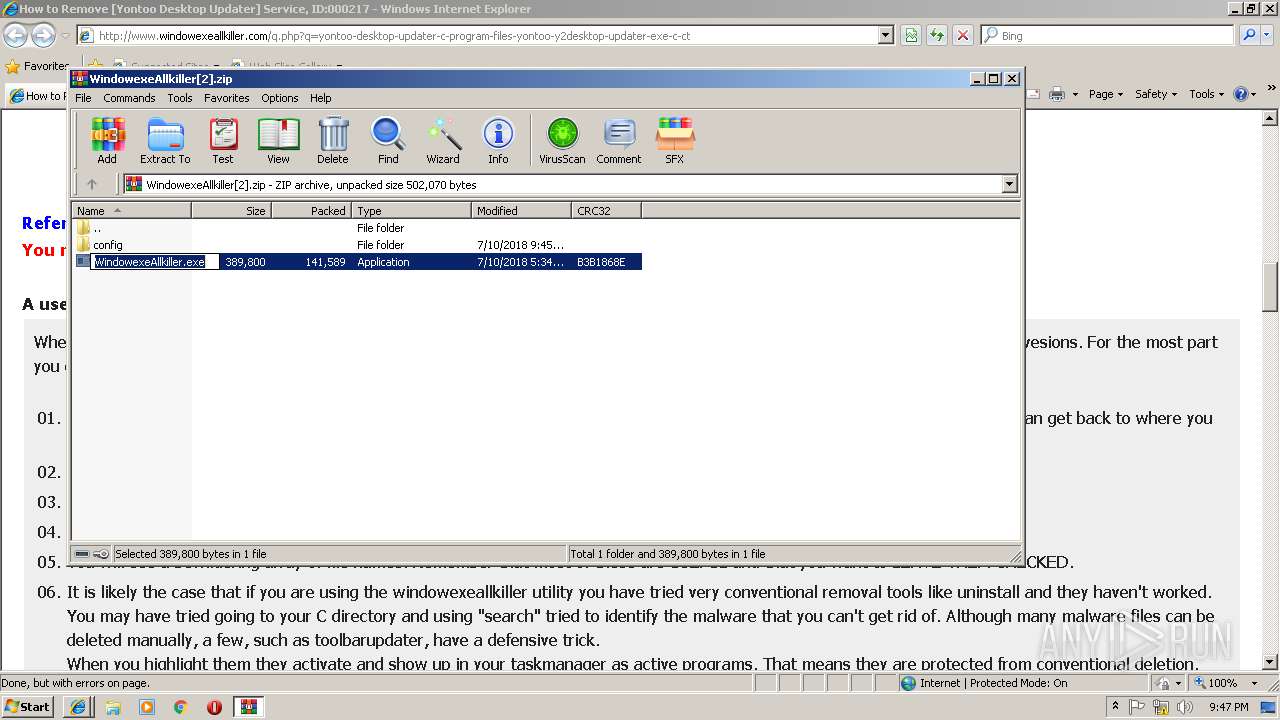The image size is (1280, 720).
Task: Click Internet Explorer Back button
Action: [x=15, y=35]
